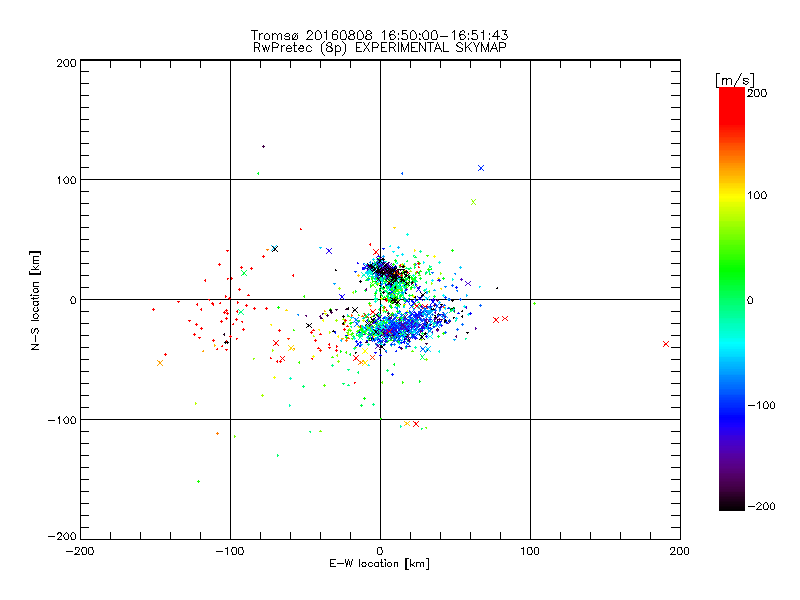Click the velocity colorbar gradient
Screen dimensions: 800x600
pos(732,299)
